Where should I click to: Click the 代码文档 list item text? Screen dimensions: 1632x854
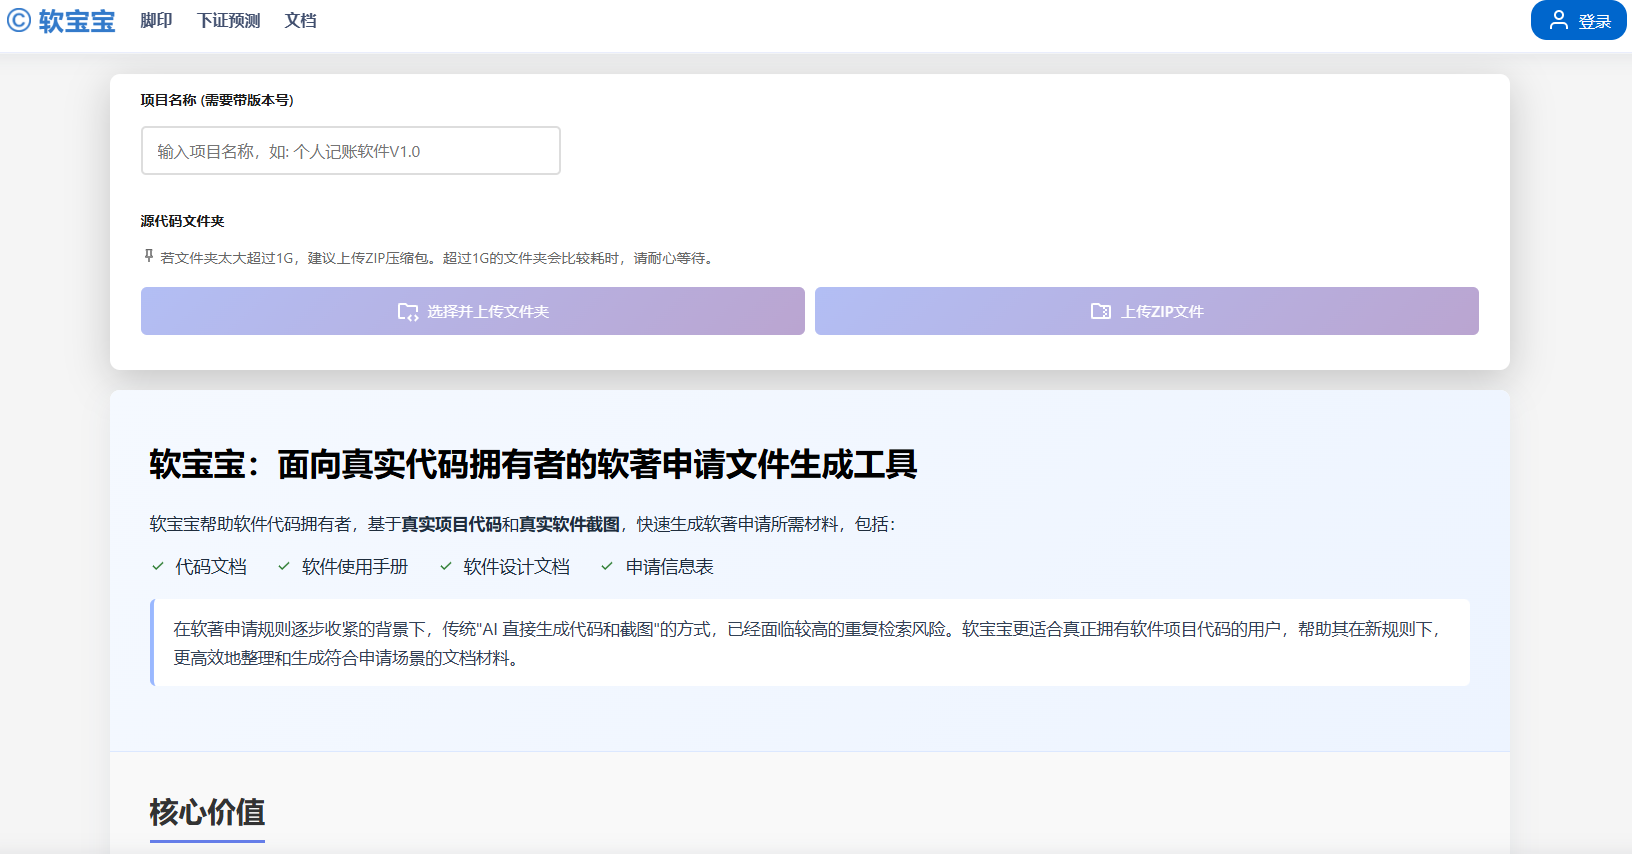(x=211, y=567)
